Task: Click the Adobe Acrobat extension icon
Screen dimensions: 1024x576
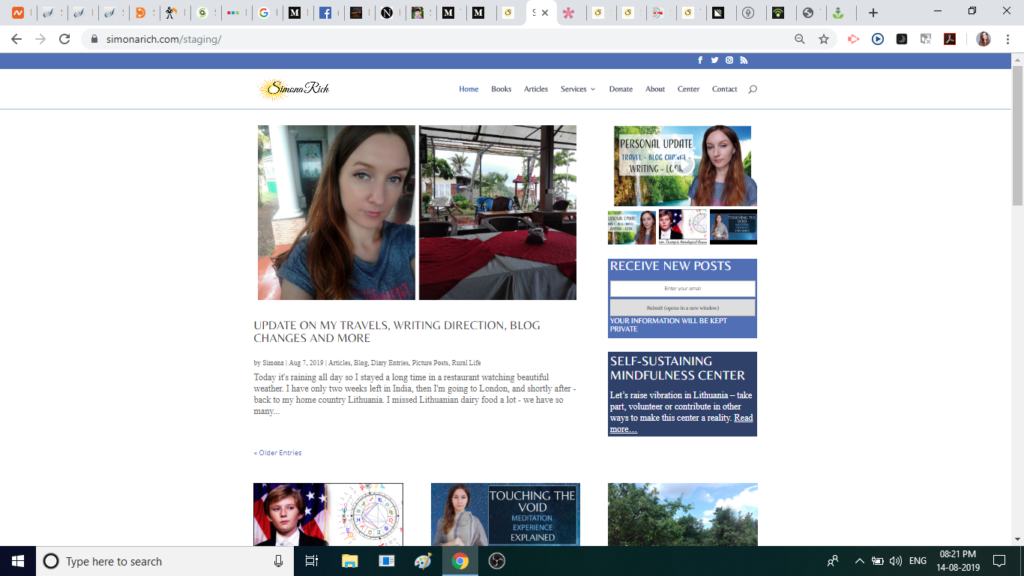Action: [950, 39]
